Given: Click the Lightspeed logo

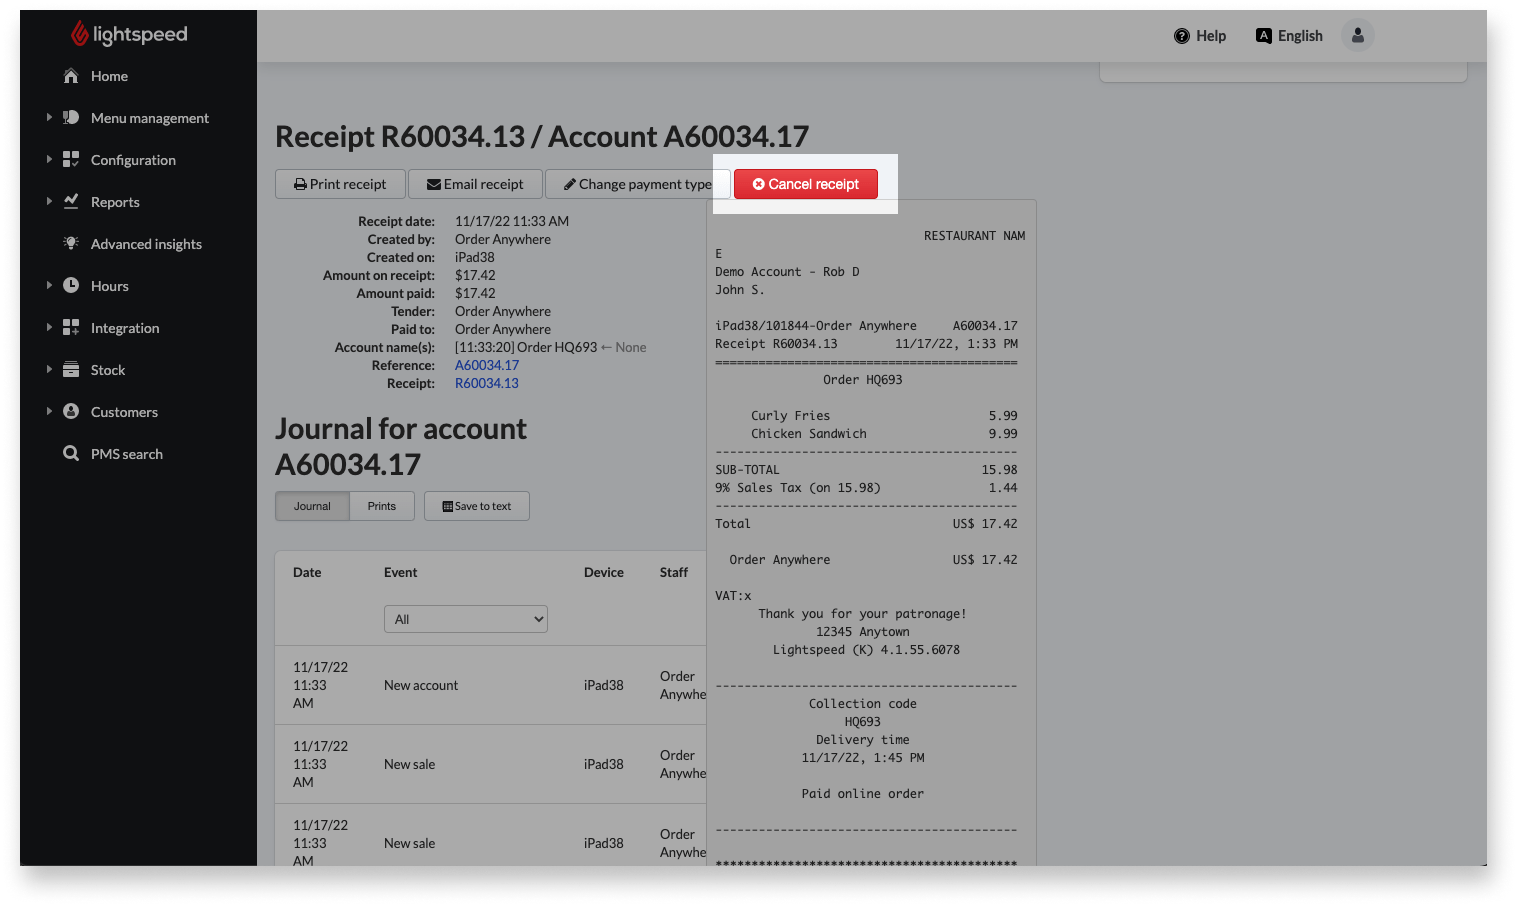Looking at the screenshot, I should (129, 34).
